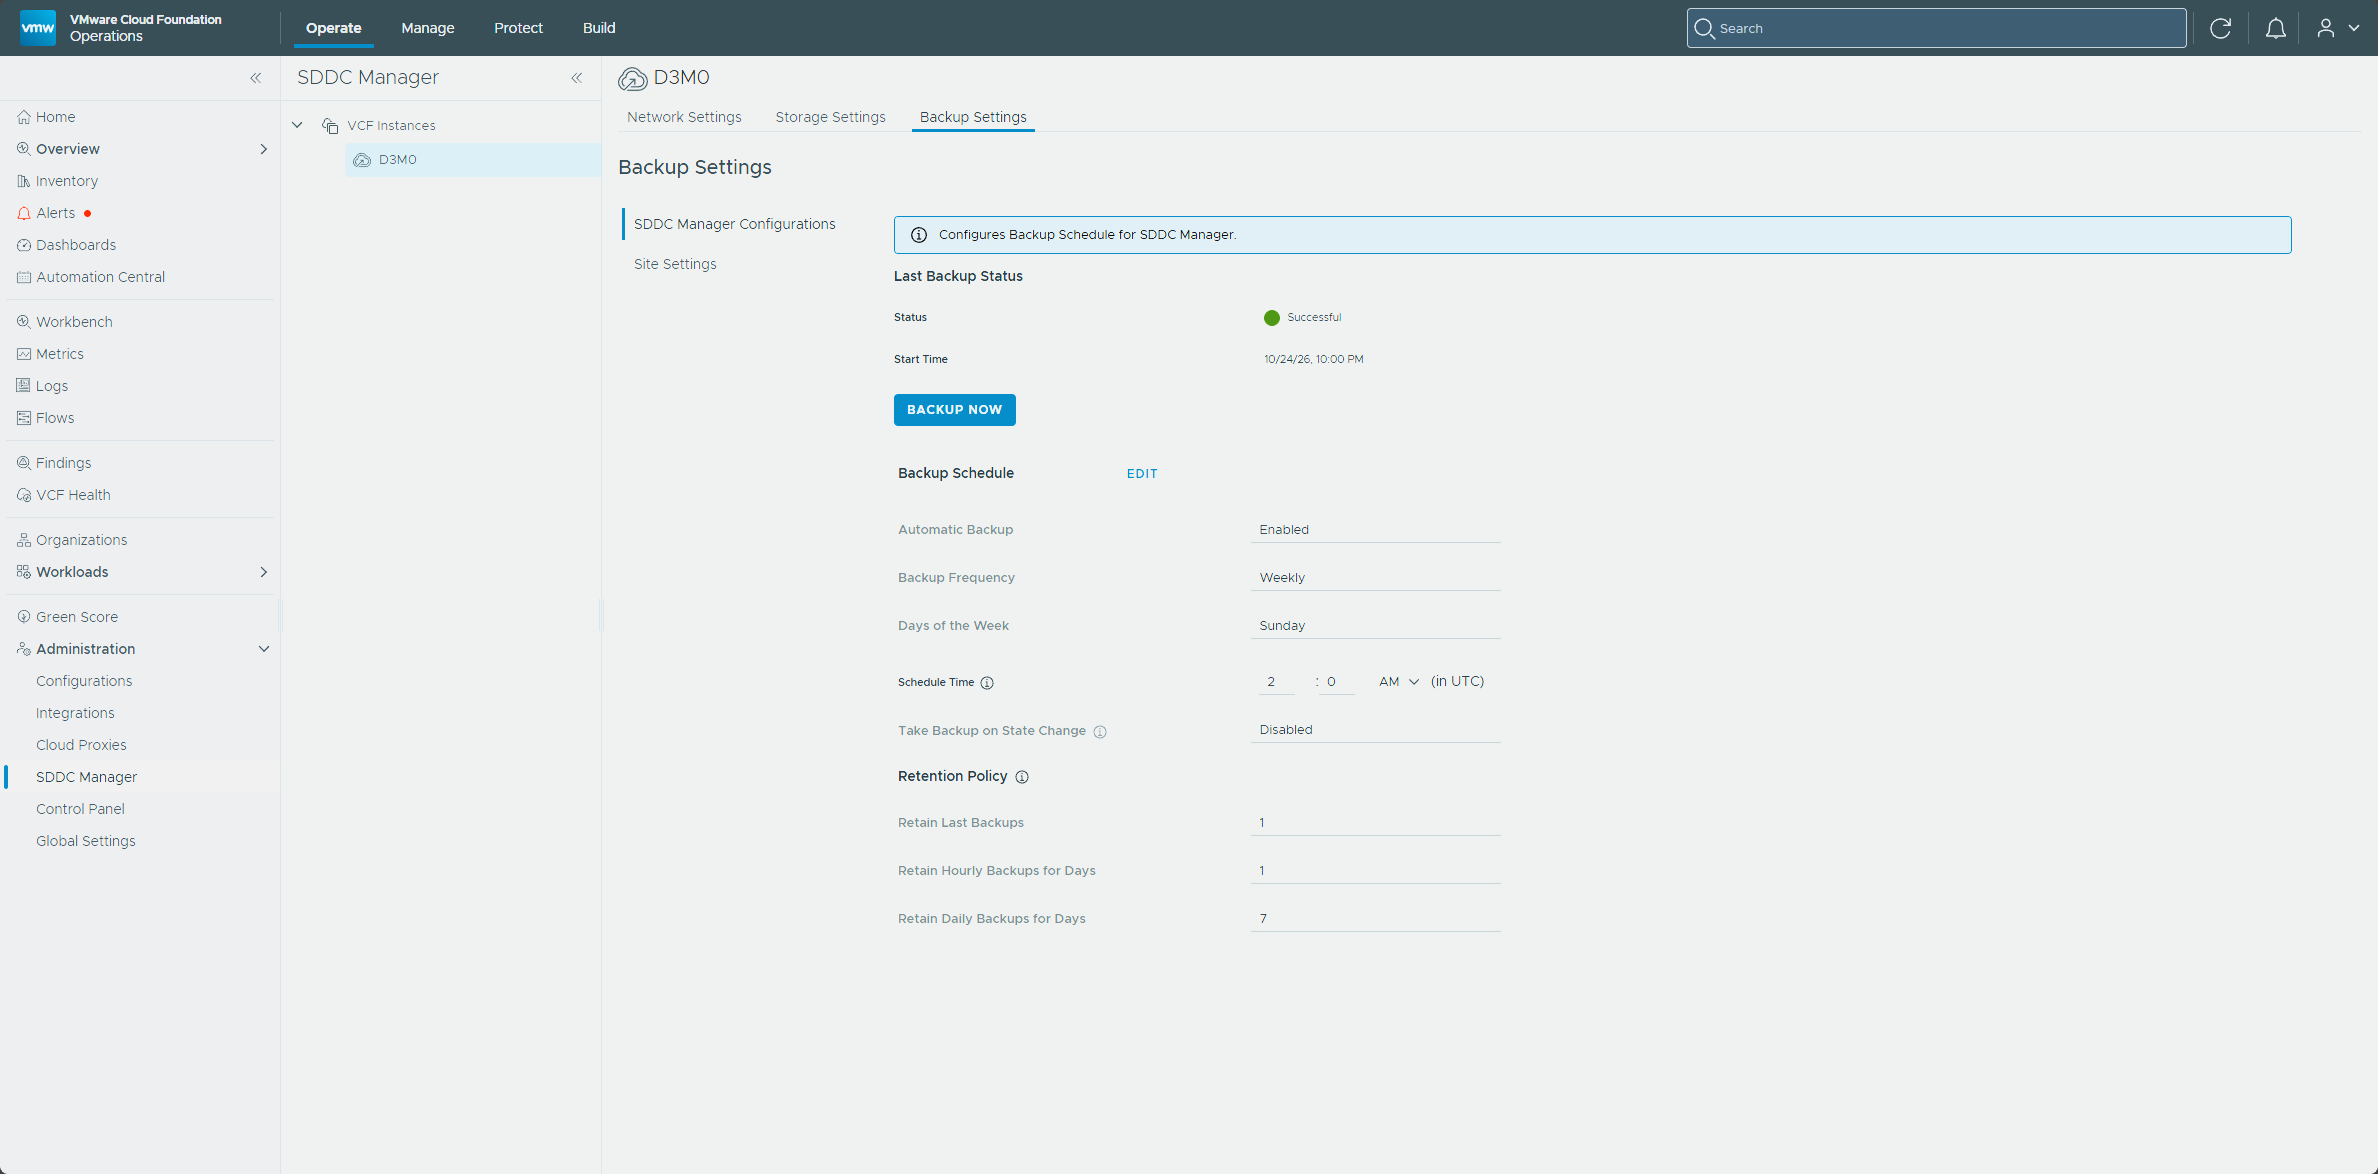This screenshot has height=1174, width=2378.
Task: Click the Home house icon
Action: (24, 117)
